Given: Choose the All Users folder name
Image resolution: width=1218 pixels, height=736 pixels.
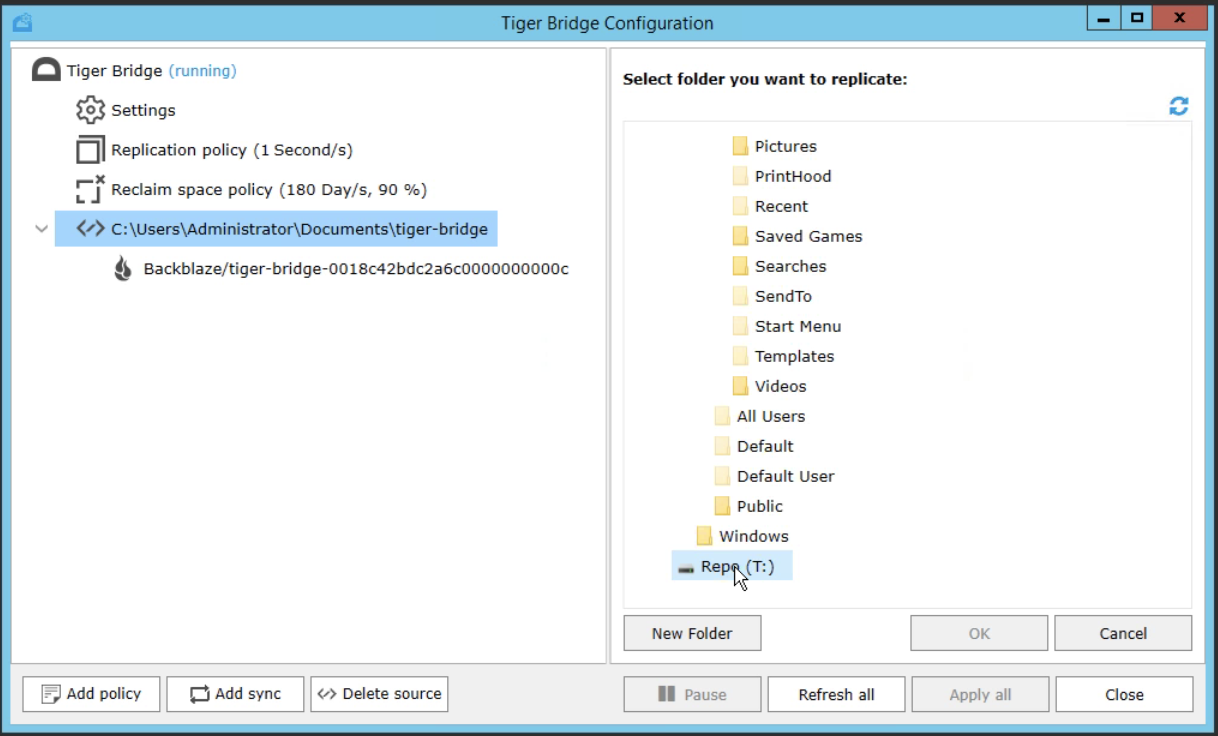Looking at the screenshot, I should click(771, 416).
